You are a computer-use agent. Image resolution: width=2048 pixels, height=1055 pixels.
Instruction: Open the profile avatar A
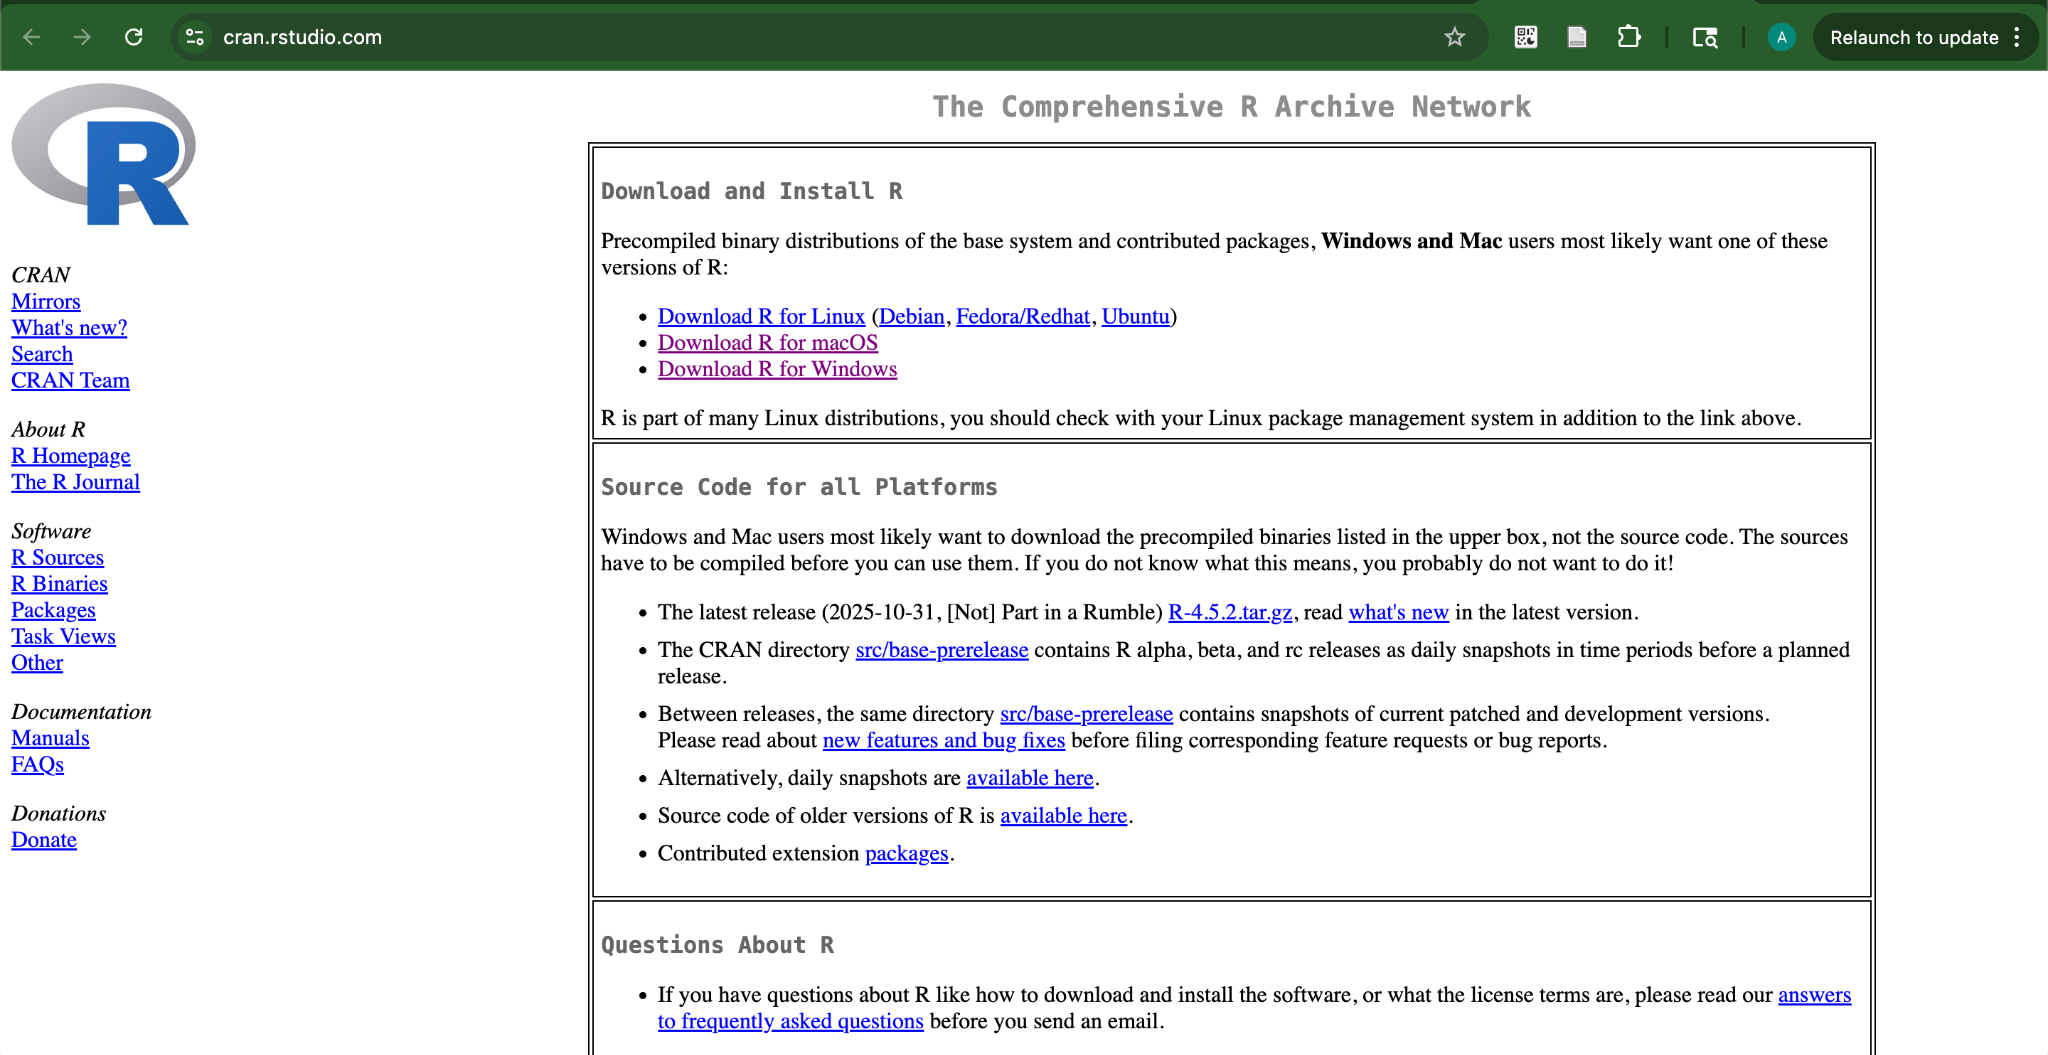coord(1781,37)
